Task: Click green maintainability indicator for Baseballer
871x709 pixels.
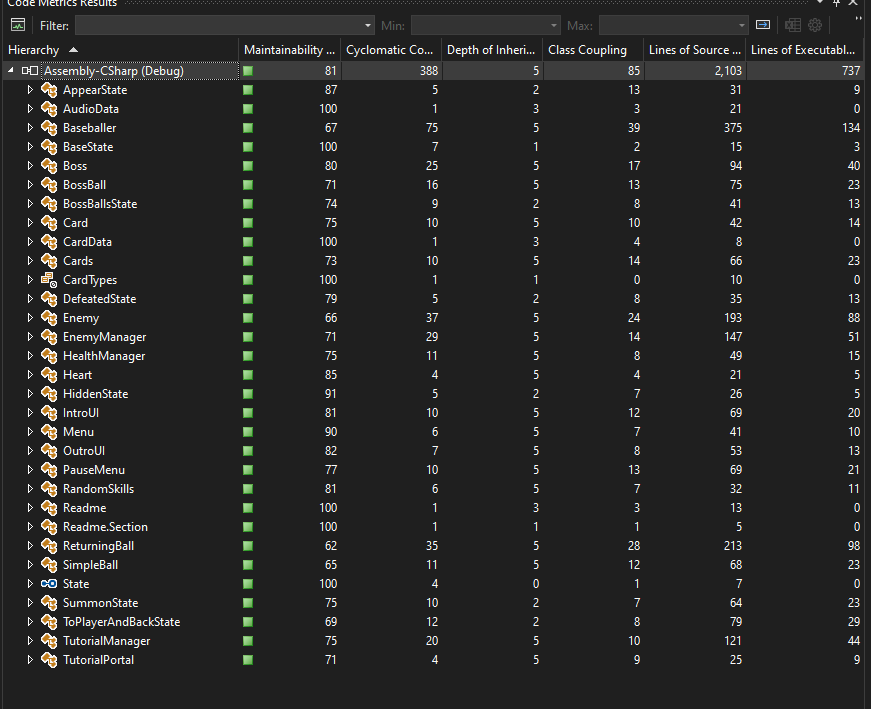Action: click(x=248, y=128)
